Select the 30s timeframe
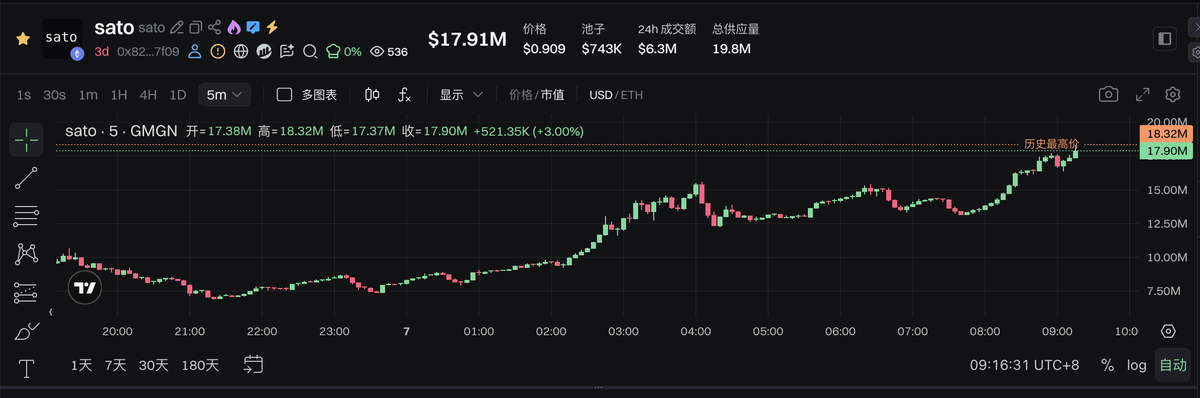Viewport: 1200px width, 398px height. point(55,95)
